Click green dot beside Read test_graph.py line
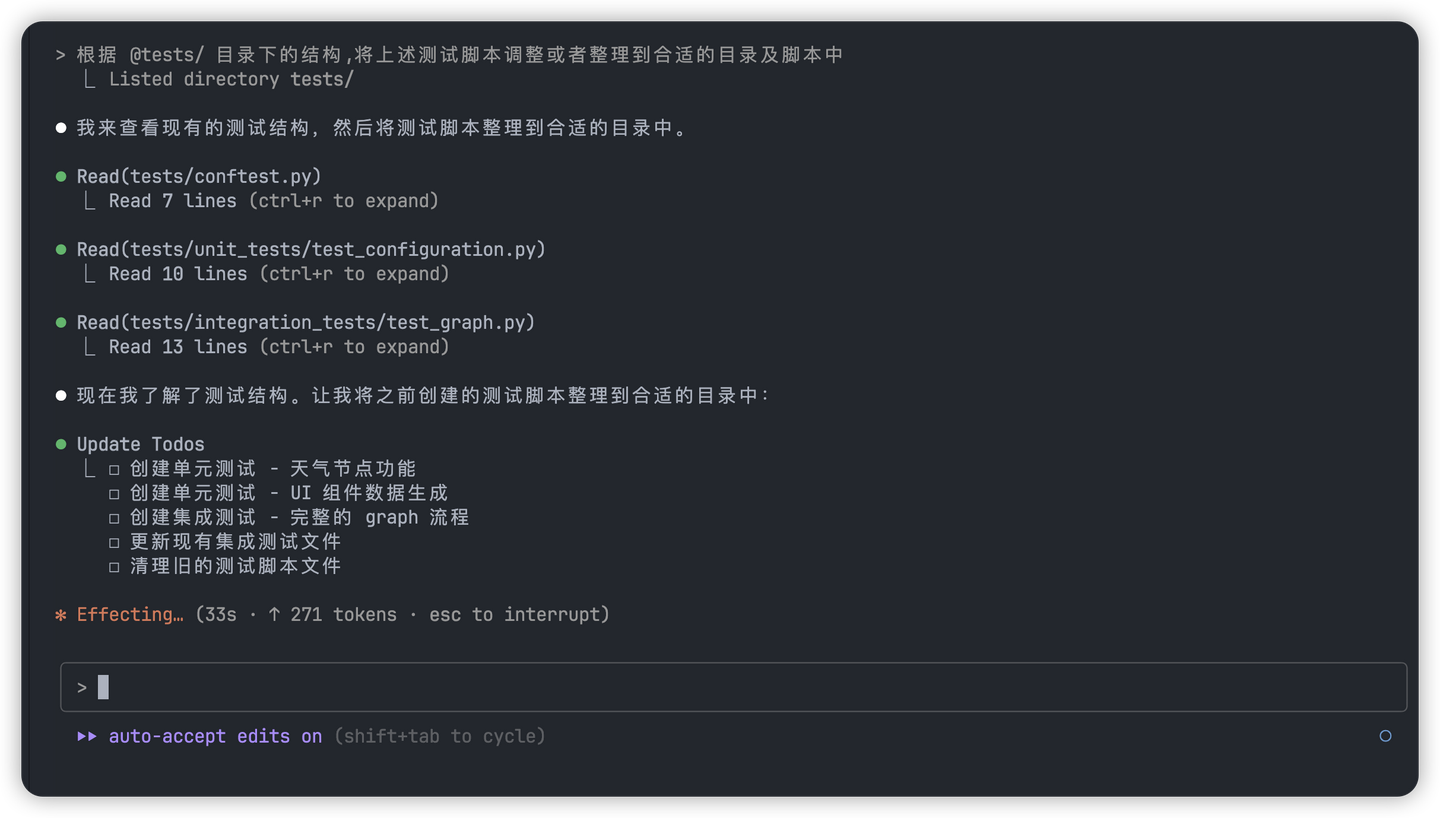 coord(61,323)
